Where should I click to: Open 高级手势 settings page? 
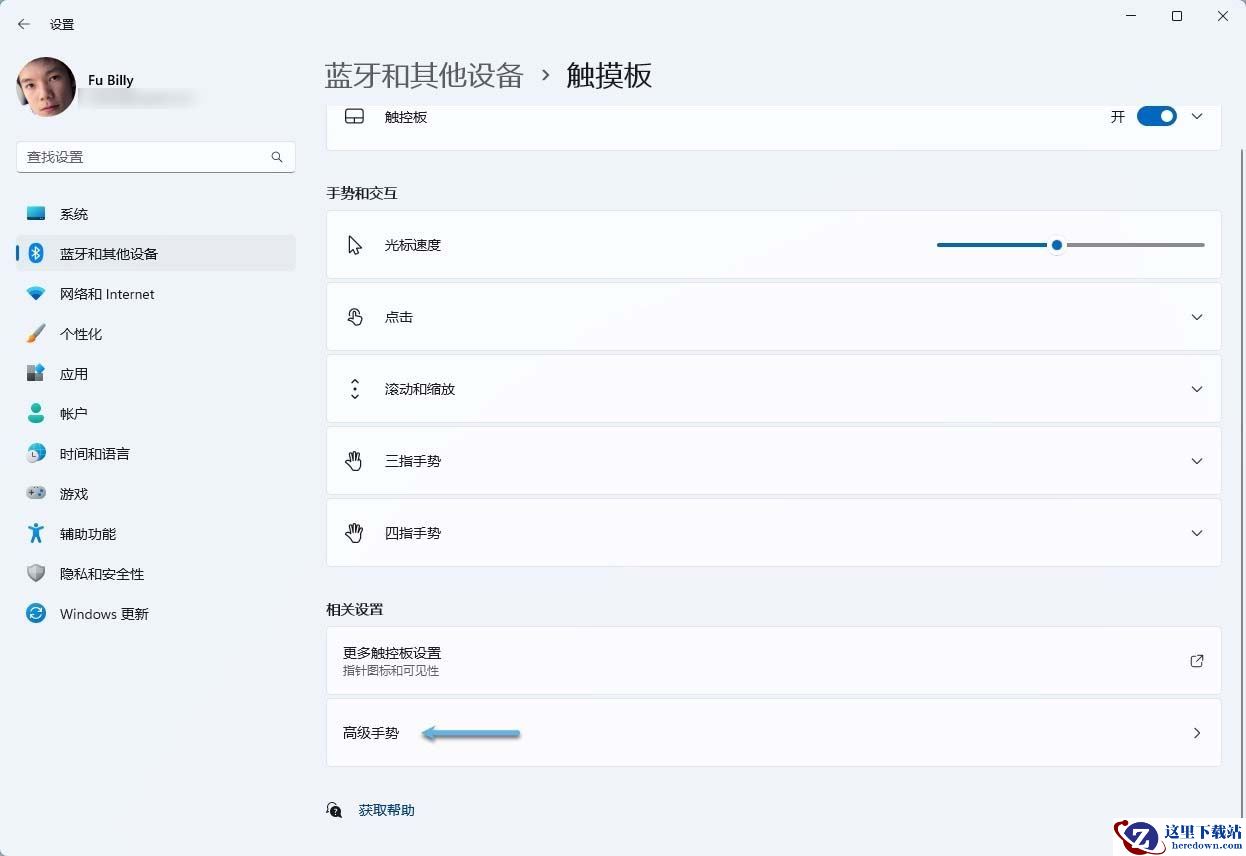tap(774, 733)
